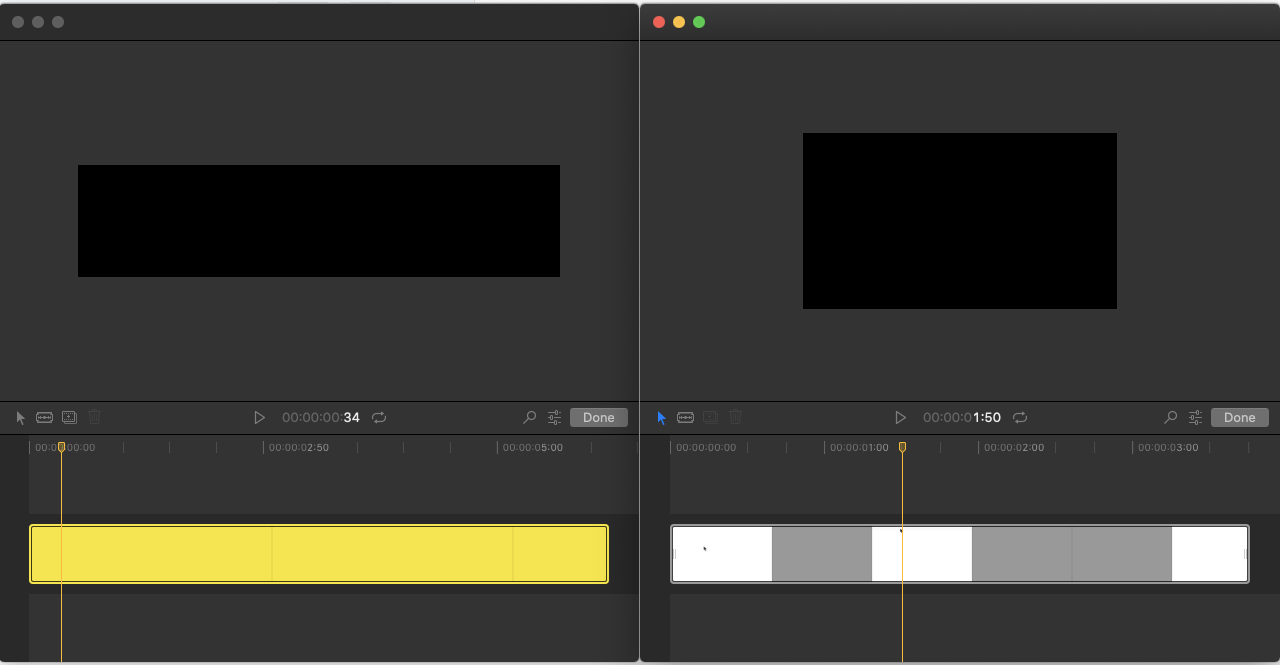
Task: Click the 00:00:00:00 ruler label in right window
Action: (706, 448)
